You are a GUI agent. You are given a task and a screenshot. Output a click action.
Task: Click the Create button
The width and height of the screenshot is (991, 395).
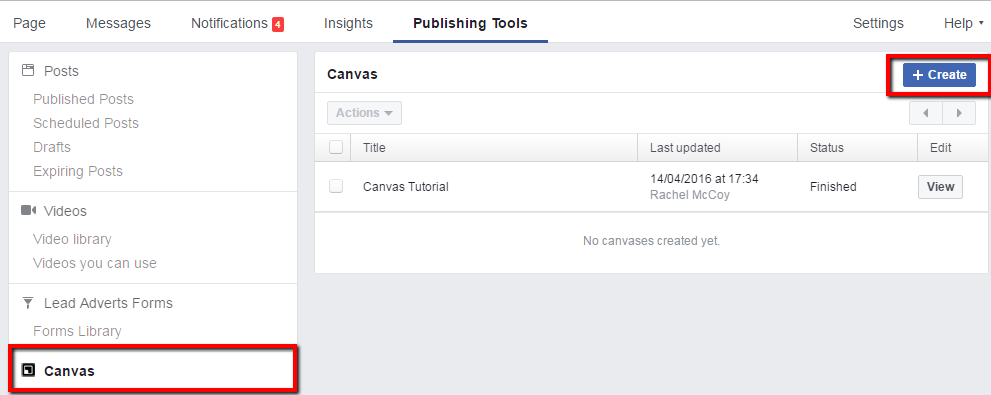(x=939, y=75)
